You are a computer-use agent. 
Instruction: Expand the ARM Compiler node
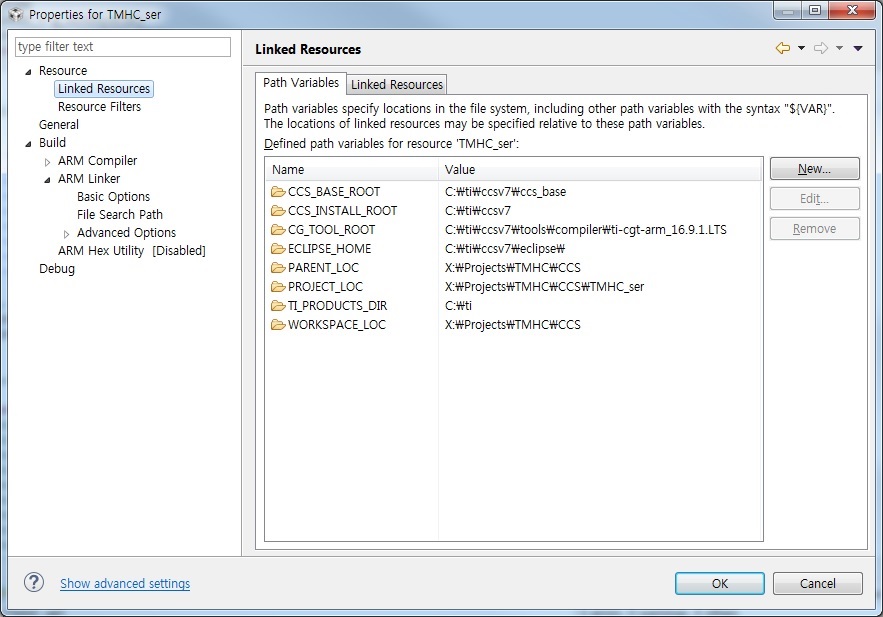click(47, 162)
